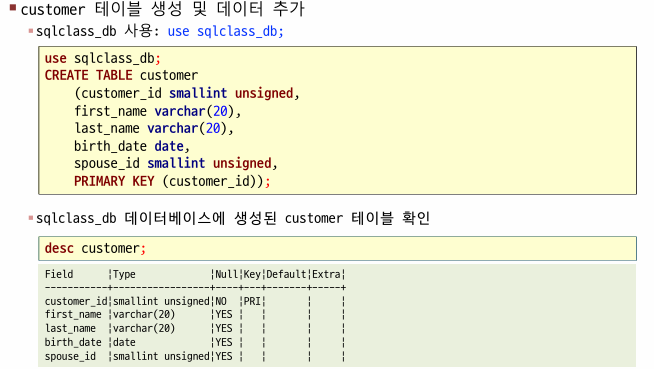Click the 'spouse_id smallint unsigned,' code line
Image resolution: width=654 pixels, height=369 pixels.
coord(176,163)
